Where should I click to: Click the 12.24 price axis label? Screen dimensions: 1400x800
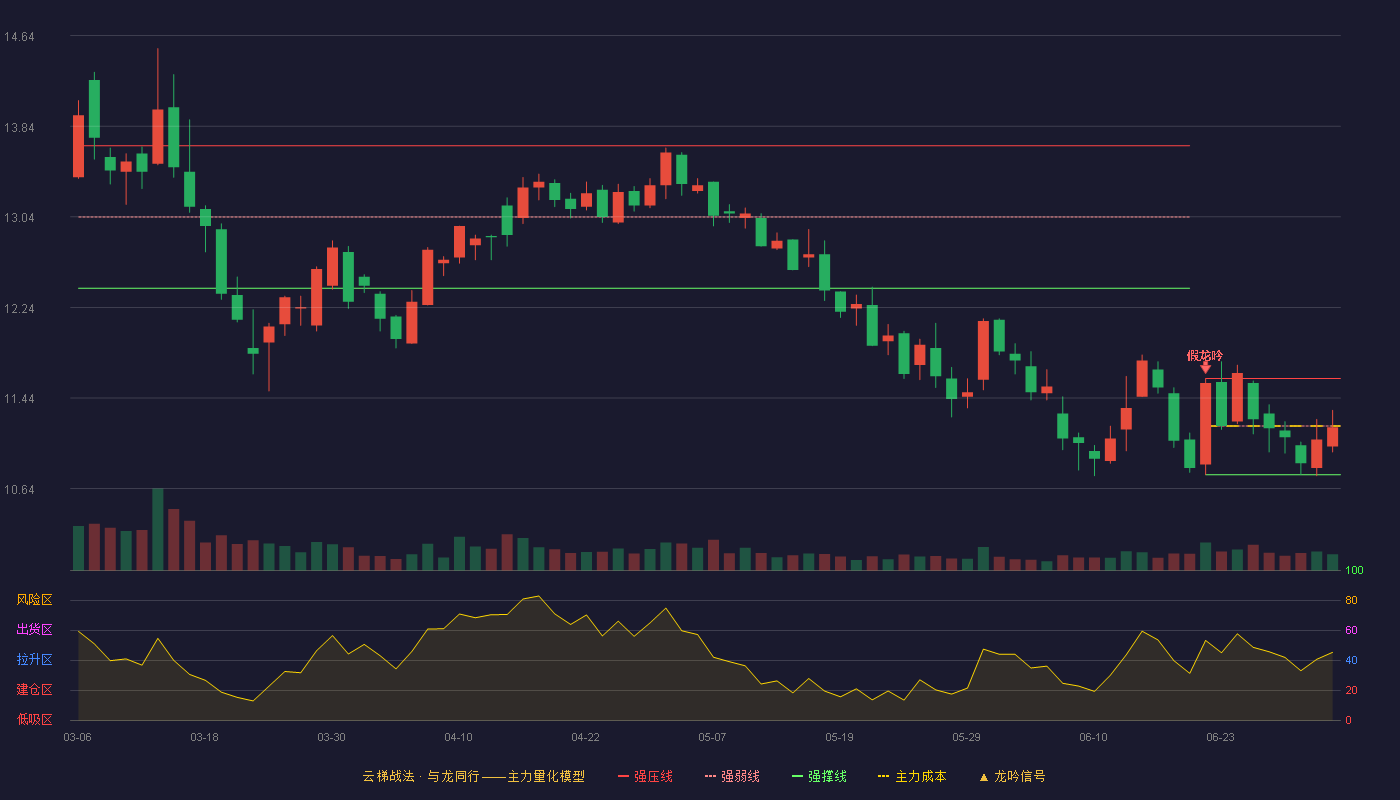pos(19,309)
